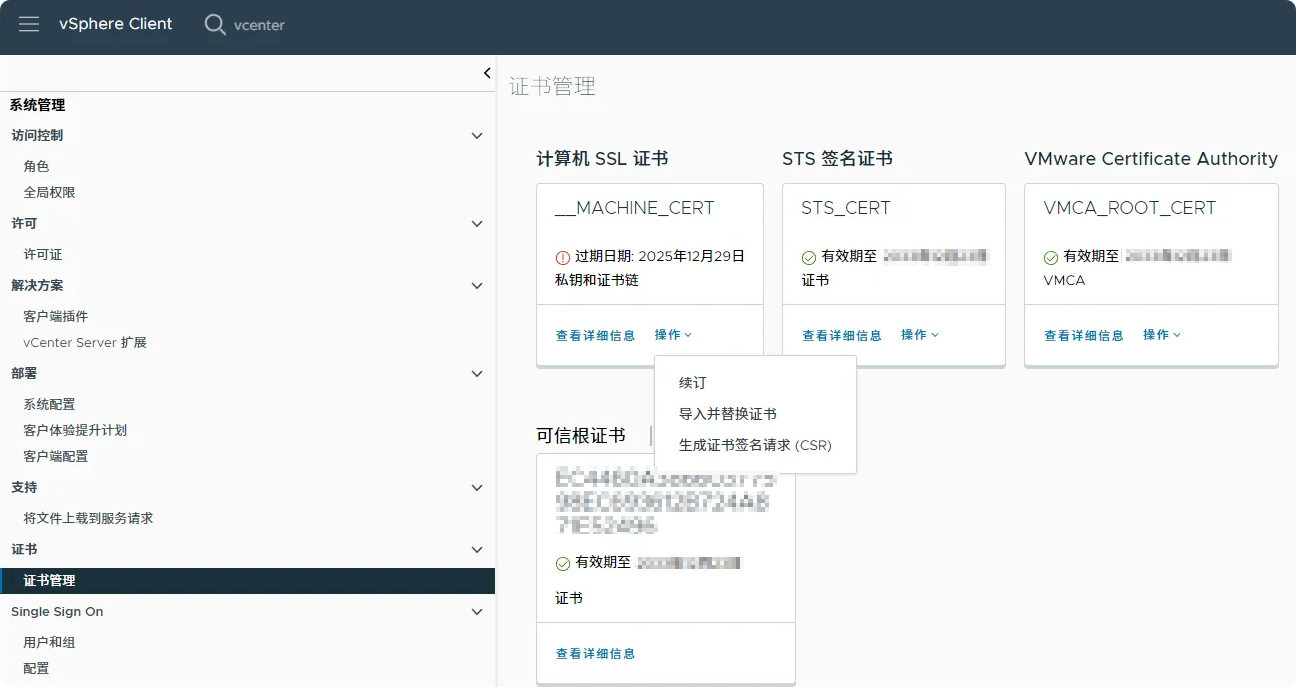The image size is (1296, 687).
Task: Click the VMCA label under VMCA_ROOT_CERT
Action: pos(1064,281)
